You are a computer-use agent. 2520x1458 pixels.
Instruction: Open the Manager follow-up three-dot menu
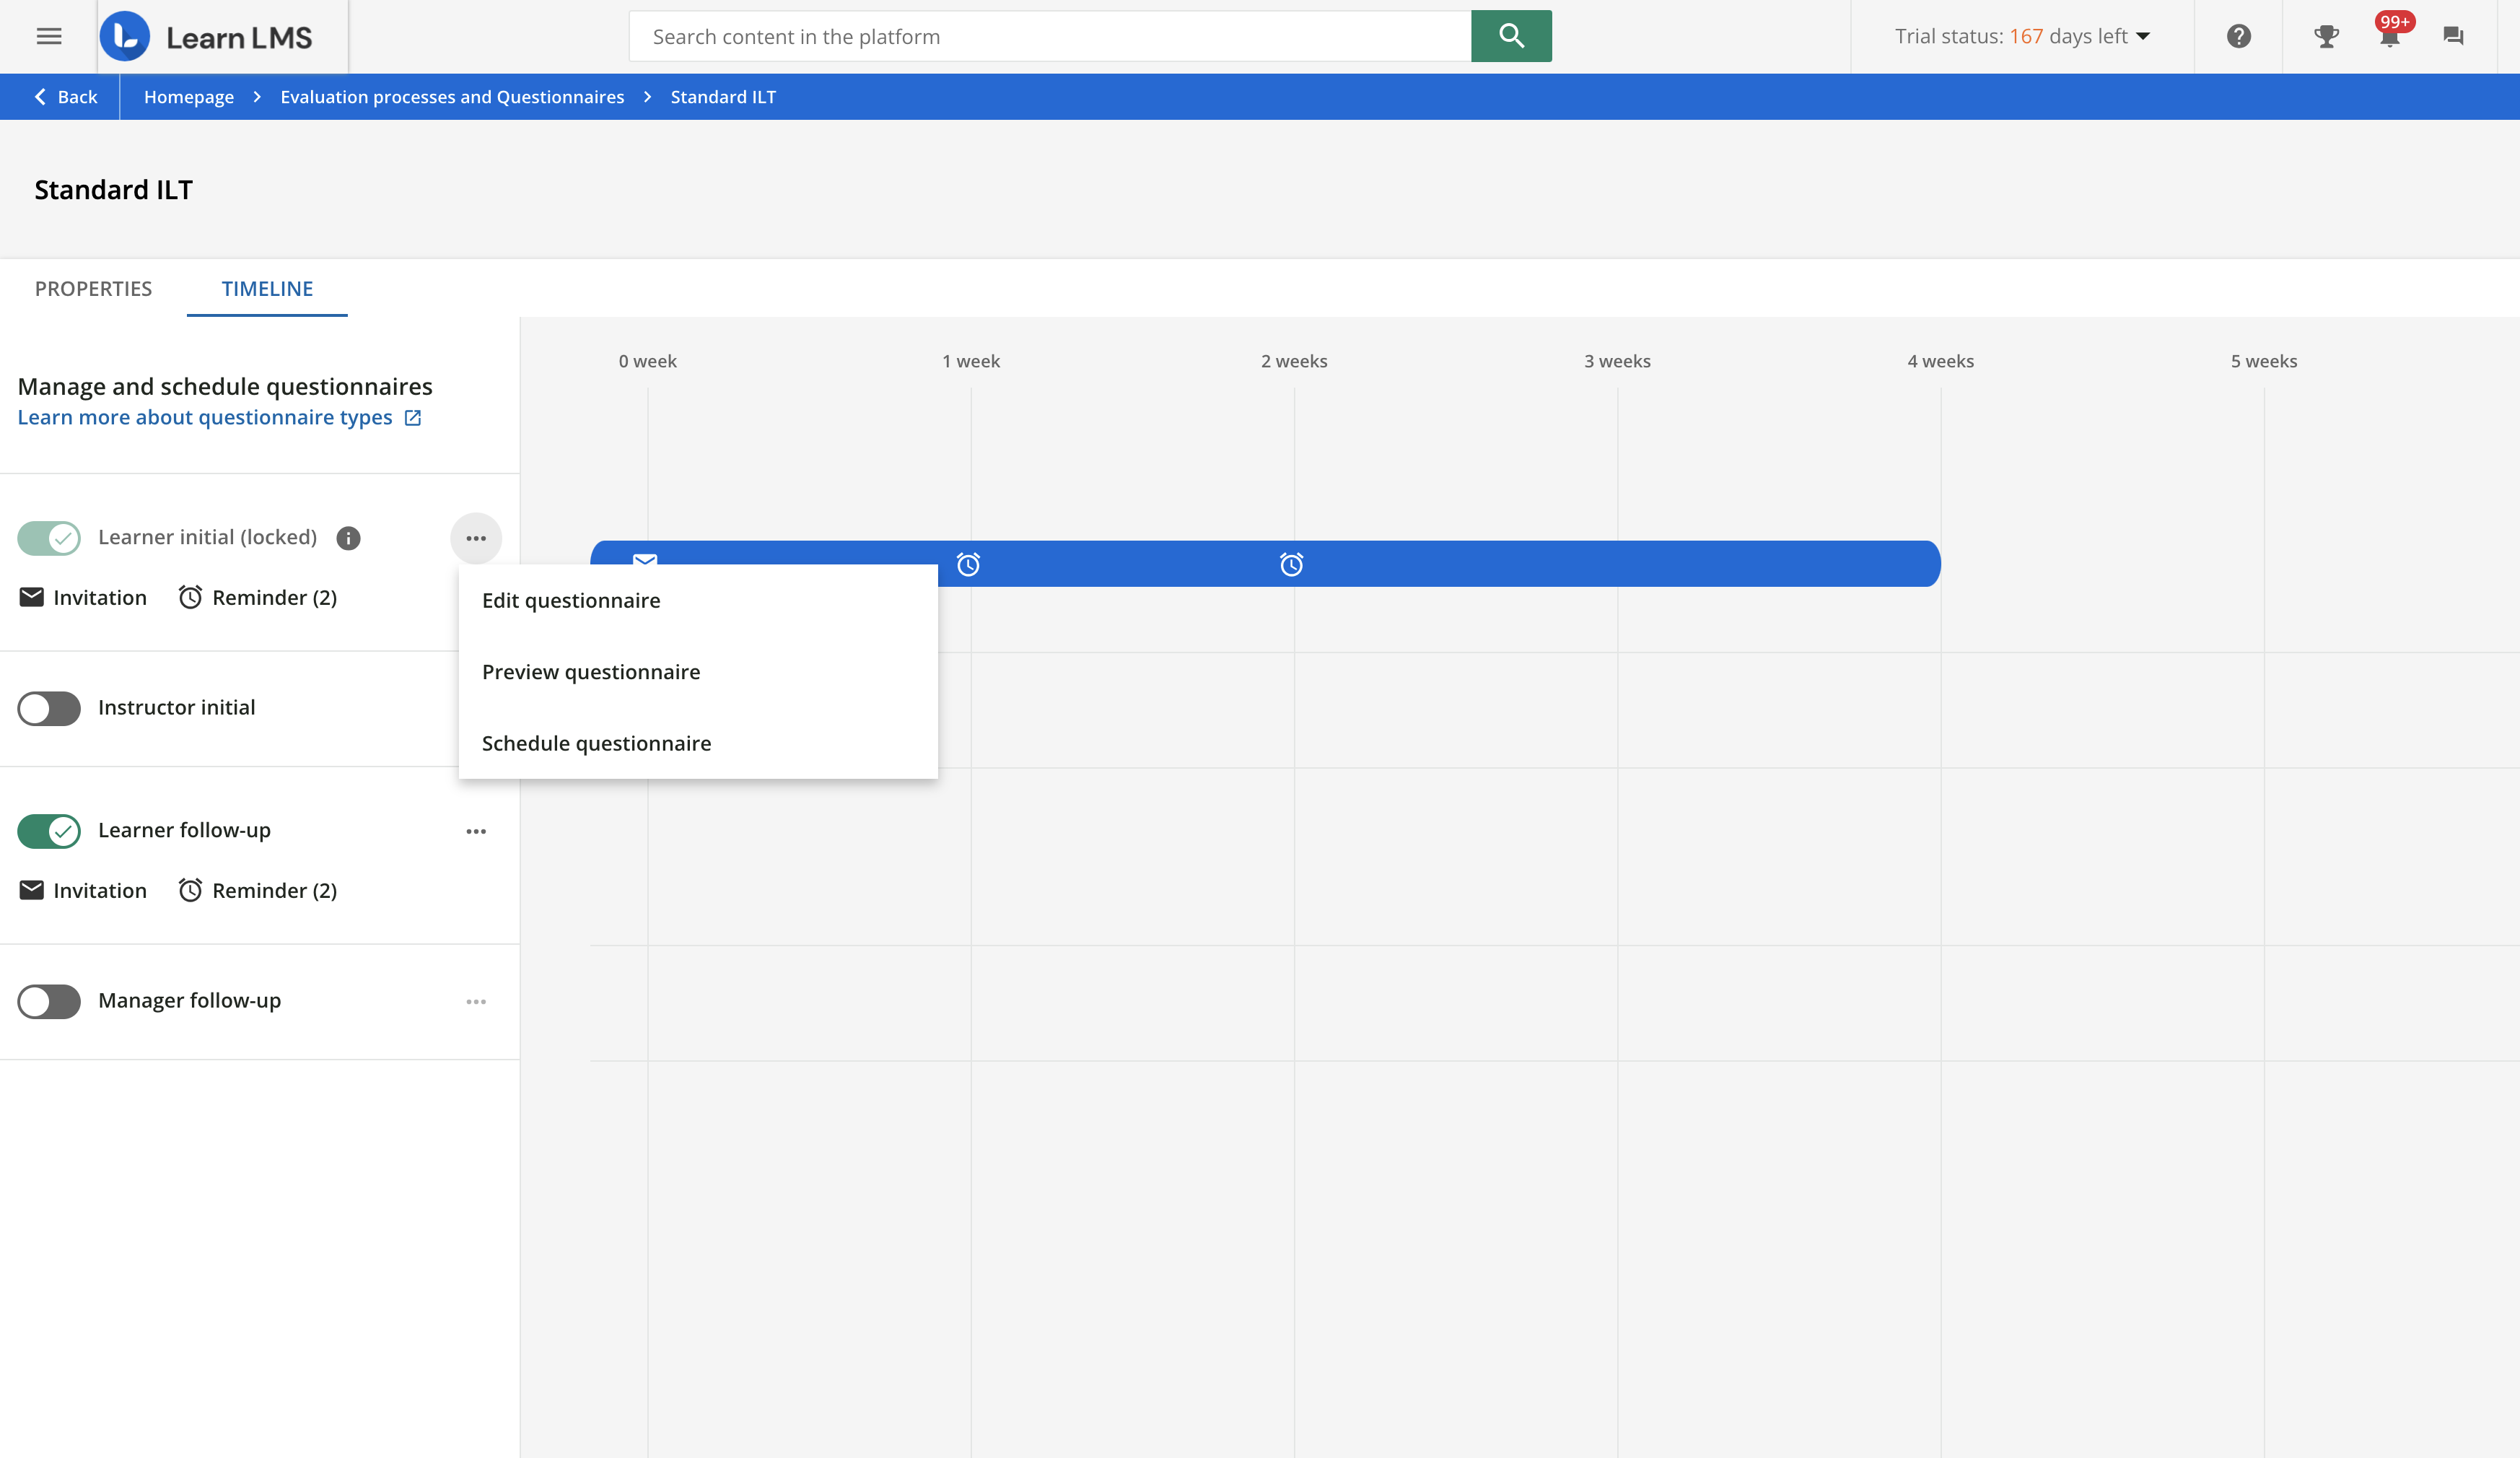pyautogui.click(x=476, y=1001)
